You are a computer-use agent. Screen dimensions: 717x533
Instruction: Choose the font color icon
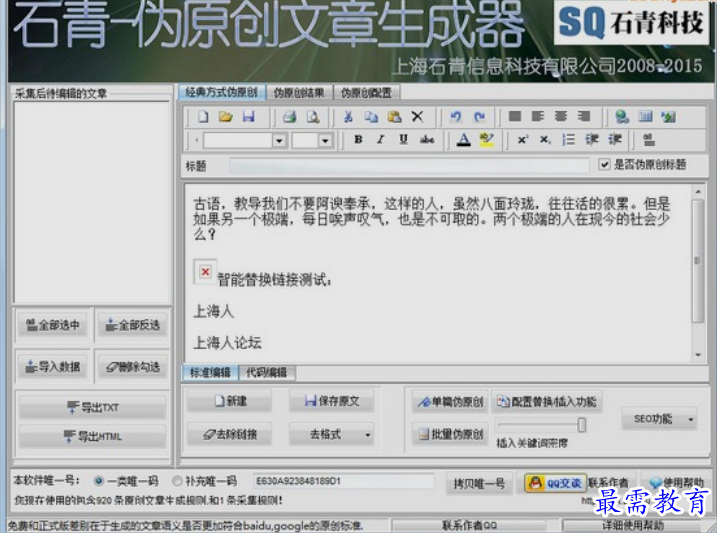tap(464, 140)
